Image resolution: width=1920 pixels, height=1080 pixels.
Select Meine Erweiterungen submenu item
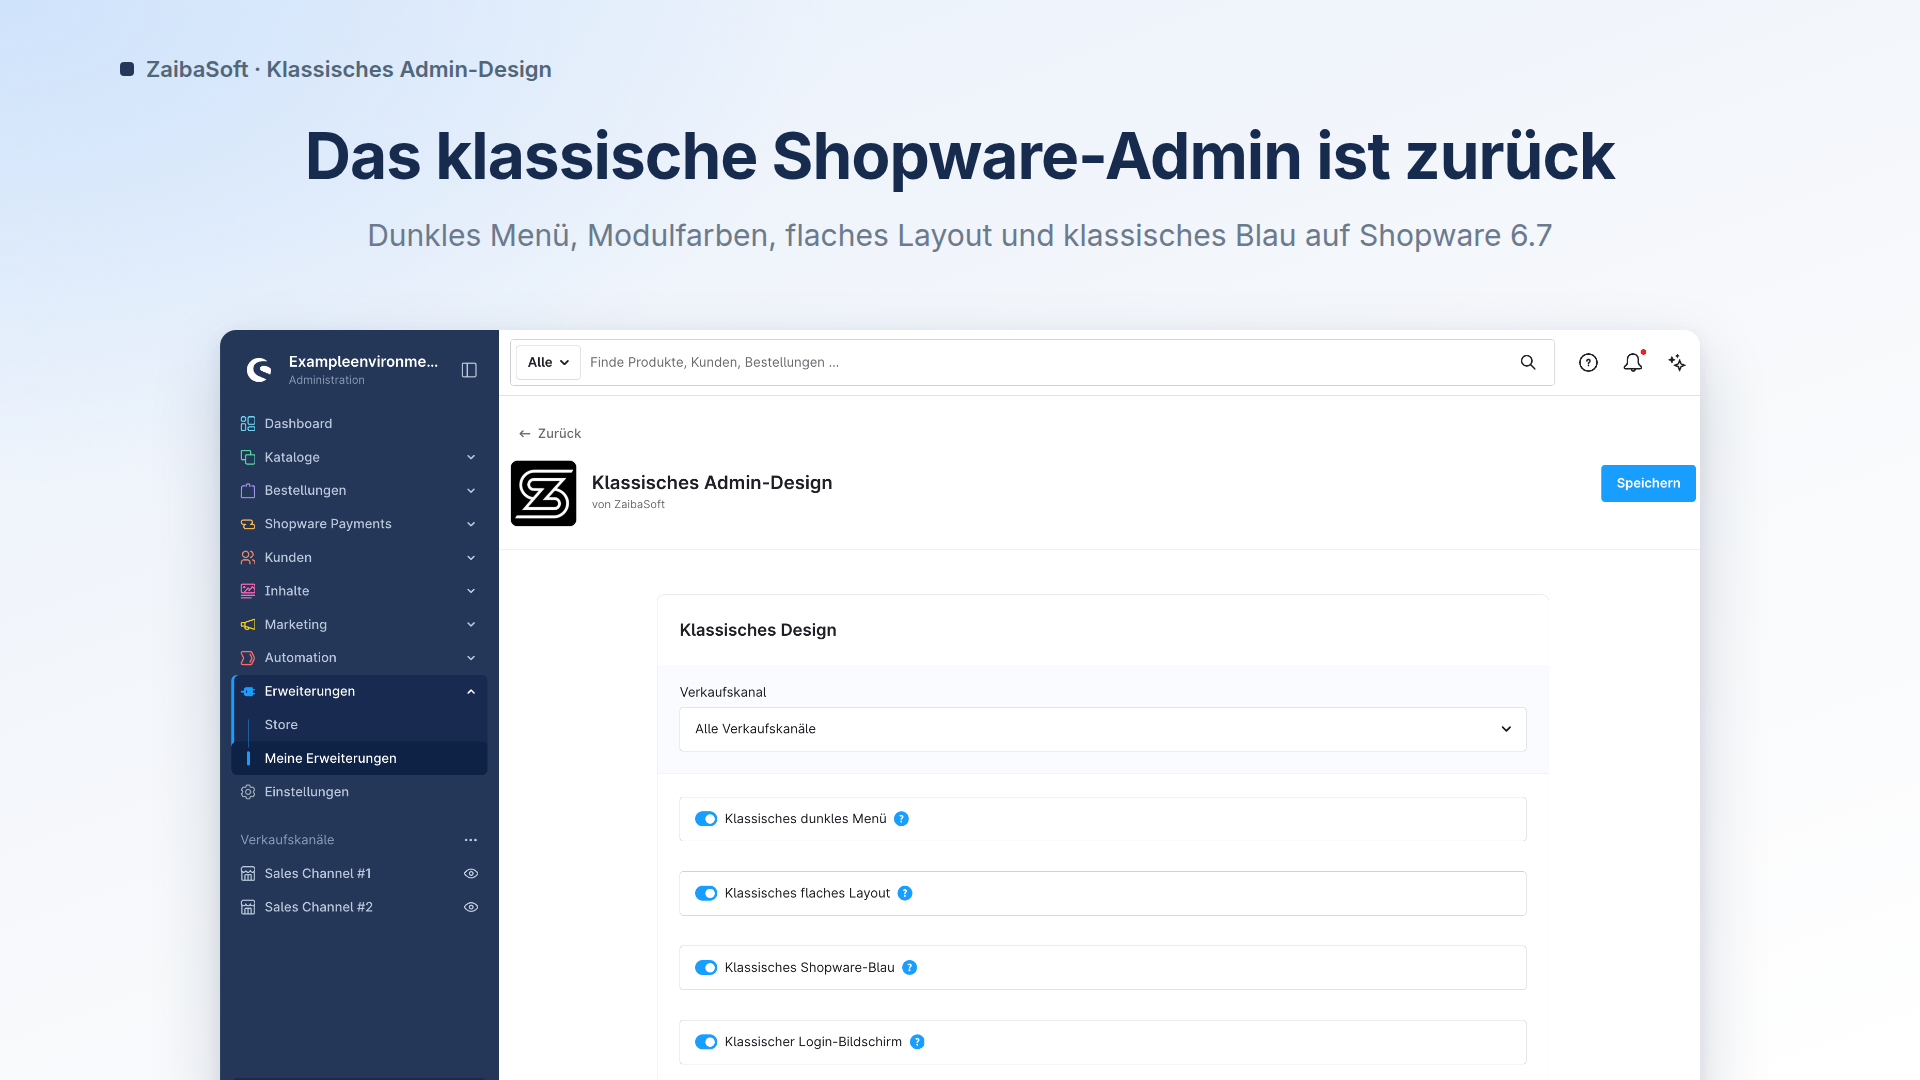(x=359, y=758)
